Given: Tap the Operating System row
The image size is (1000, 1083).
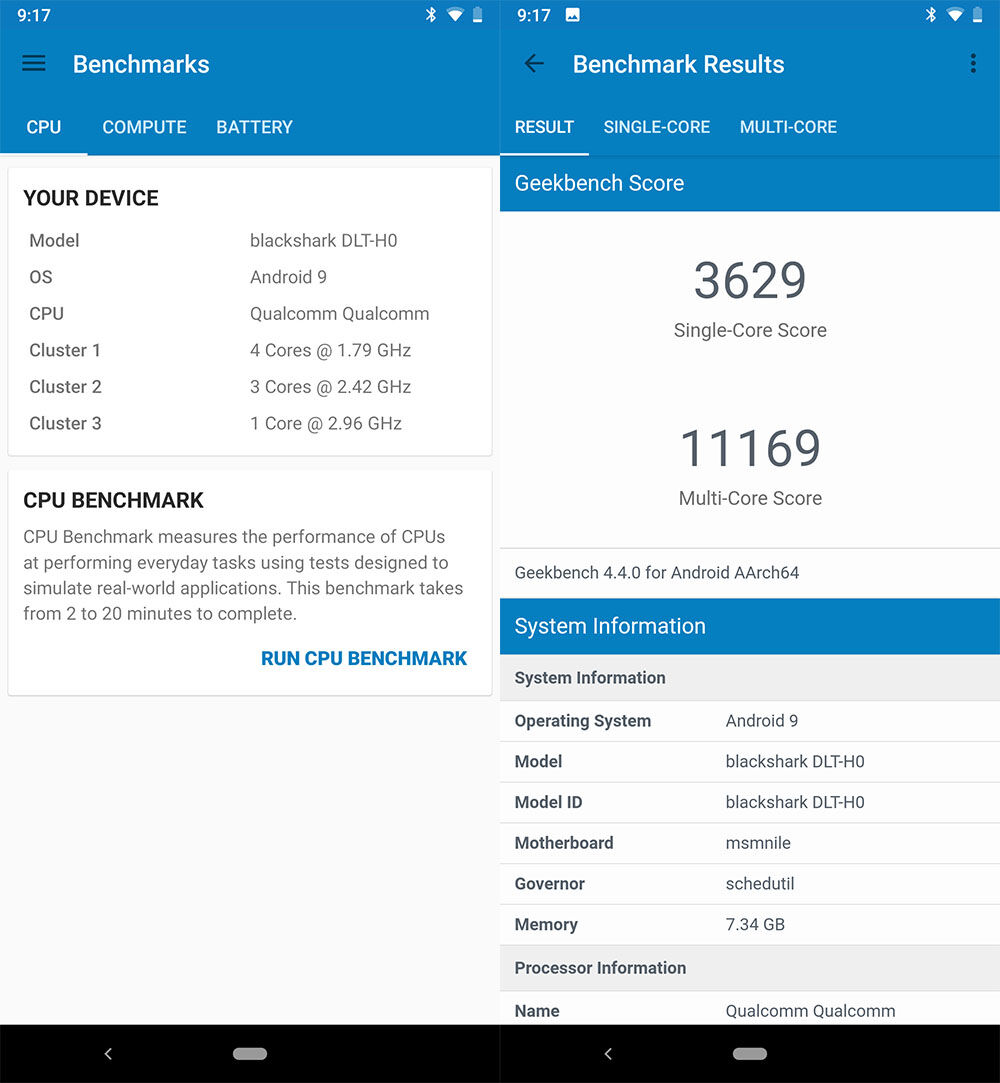Looking at the screenshot, I should pyautogui.click(x=750, y=721).
